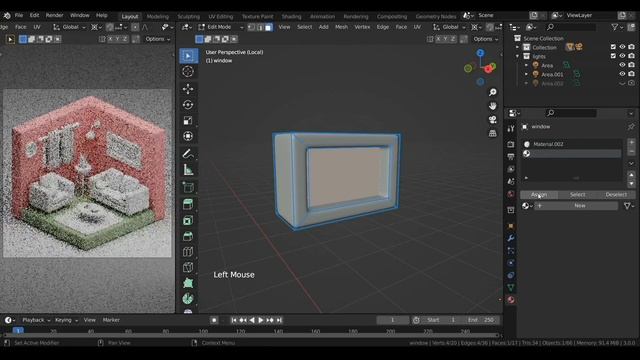Open the Window menu
Viewport: 640px width, 360px height.
pos(80,15)
